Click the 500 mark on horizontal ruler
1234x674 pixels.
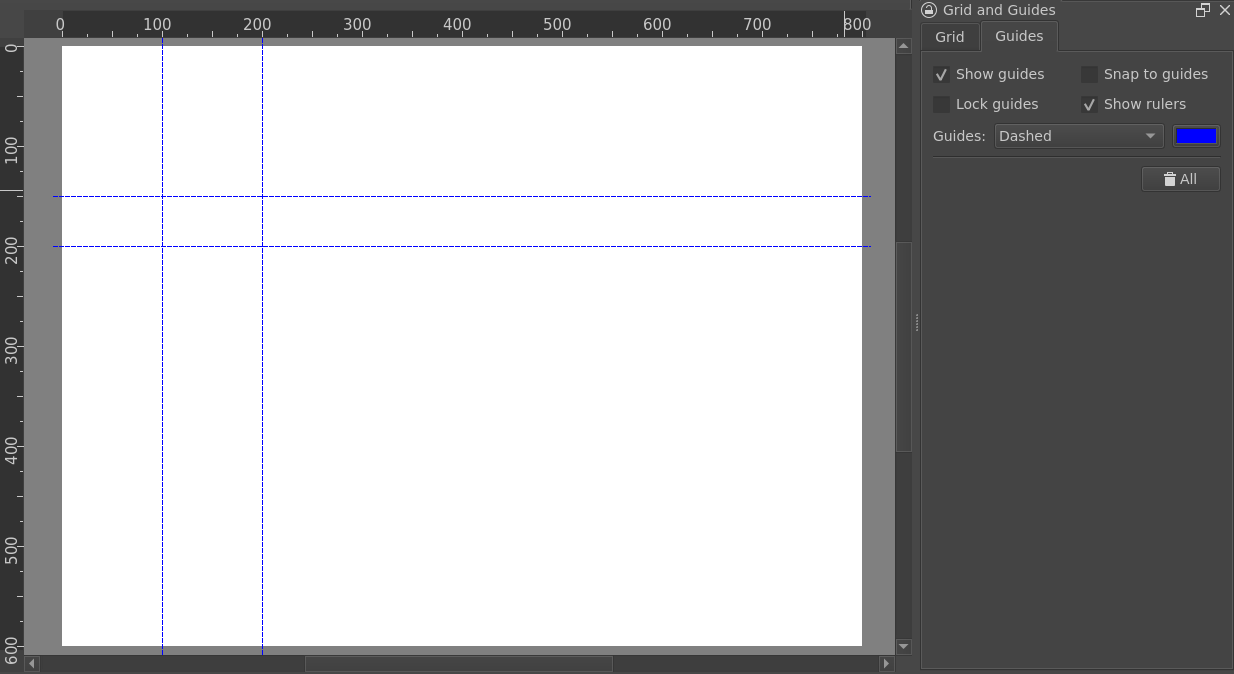[557, 25]
